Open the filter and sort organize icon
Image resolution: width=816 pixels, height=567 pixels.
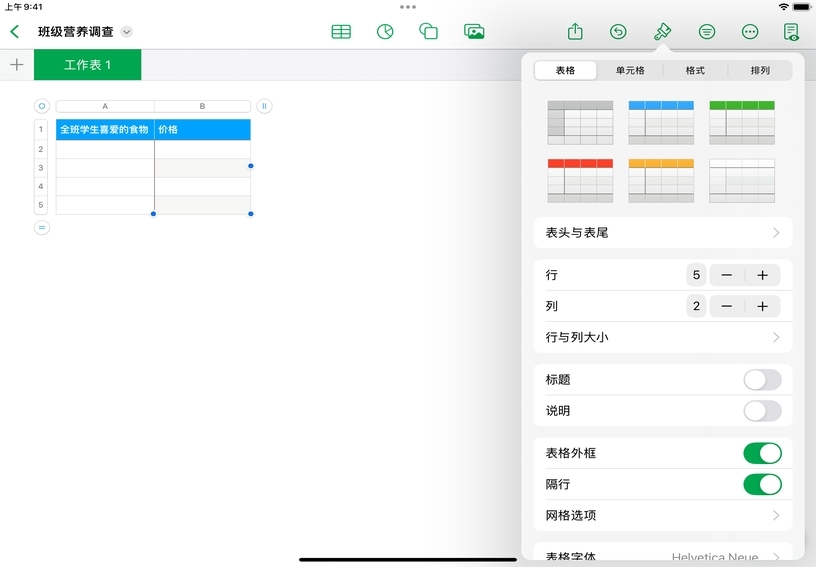pos(707,32)
